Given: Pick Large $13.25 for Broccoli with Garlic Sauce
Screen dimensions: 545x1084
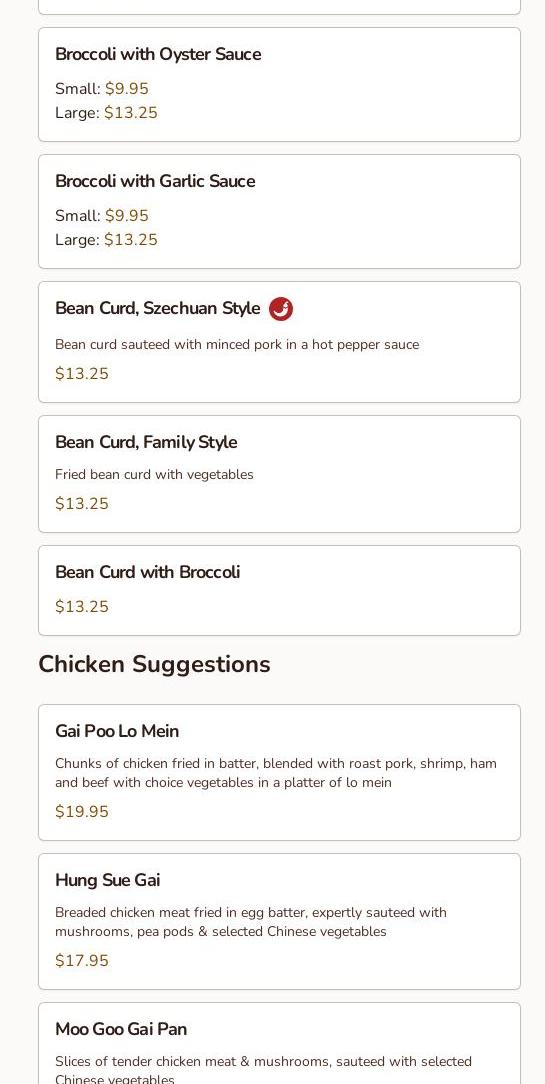Looking at the screenshot, I should (x=107, y=240).
